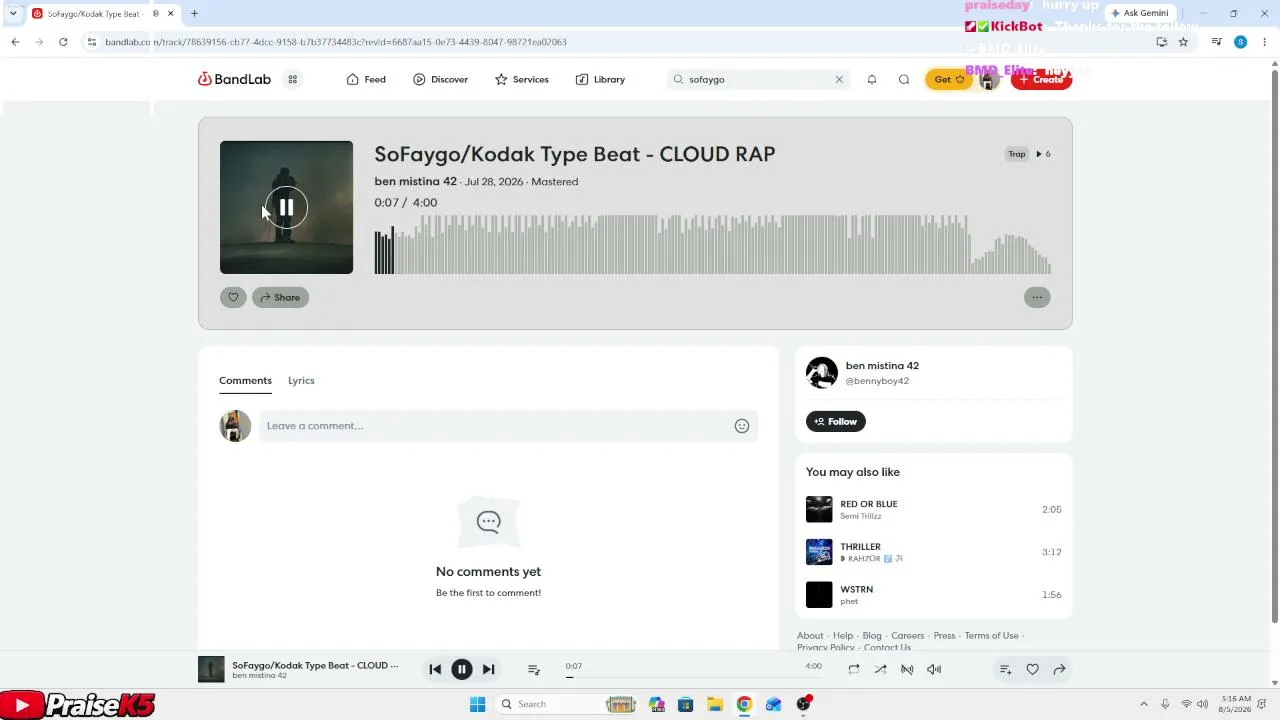Open a new browser tab
Viewport: 1280px width, 720px height.
194,13
